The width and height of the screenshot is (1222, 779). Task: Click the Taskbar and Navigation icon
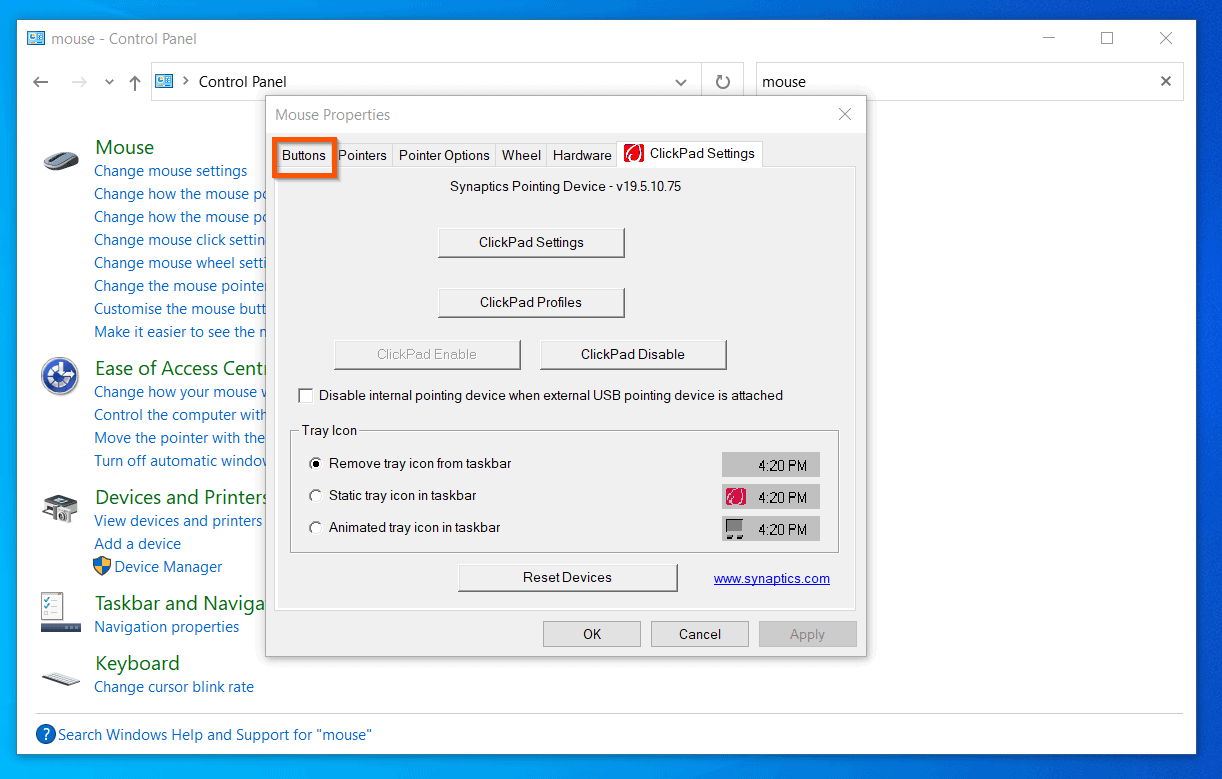click(x=60, y=613)
